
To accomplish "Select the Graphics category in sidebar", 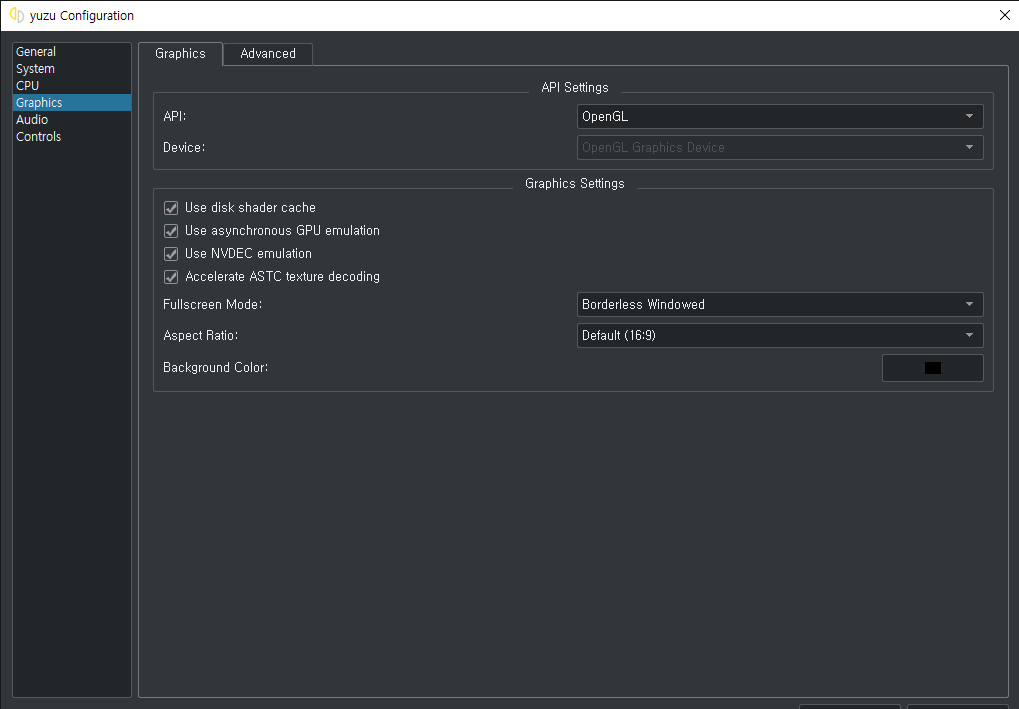I will 72,103.
